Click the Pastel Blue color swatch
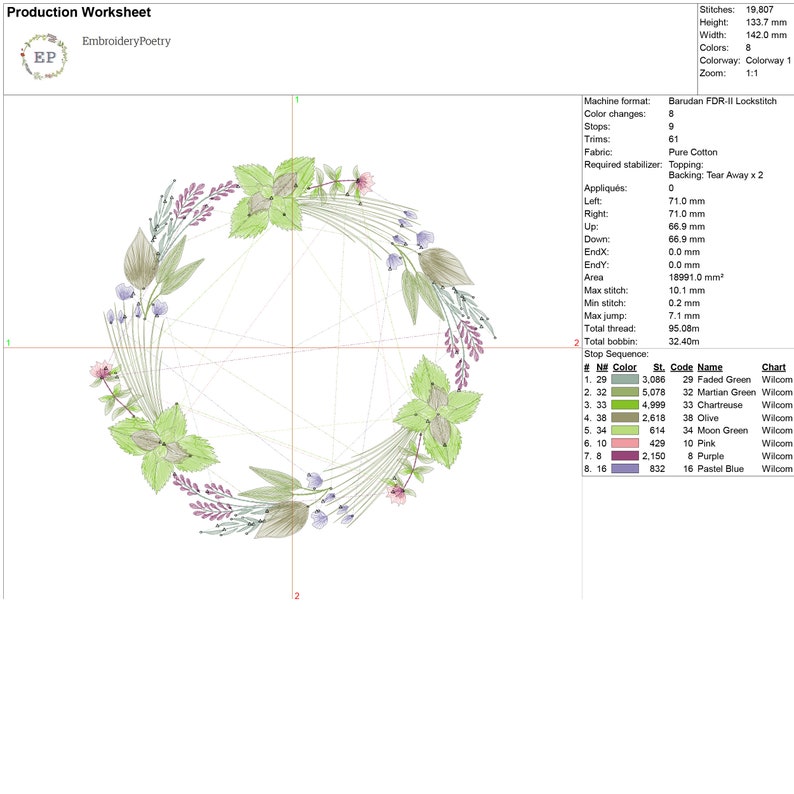 (x=625, y=468)
